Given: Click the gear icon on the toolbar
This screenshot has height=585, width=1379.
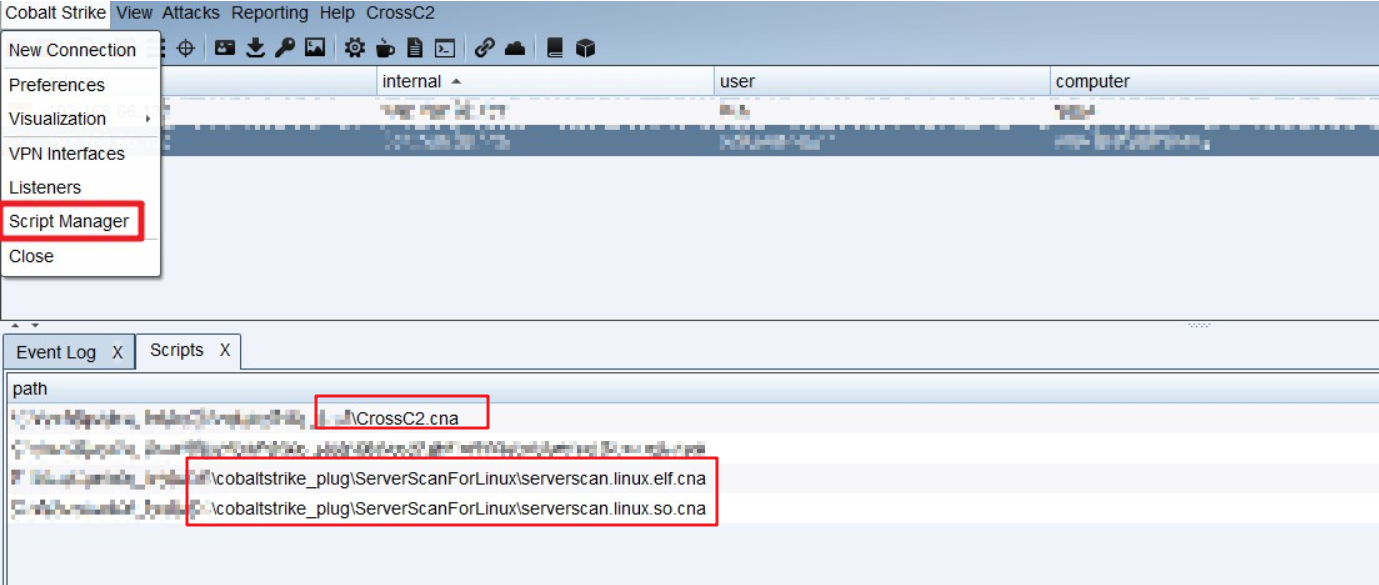Looking at the screenshot, I should 355,45.
